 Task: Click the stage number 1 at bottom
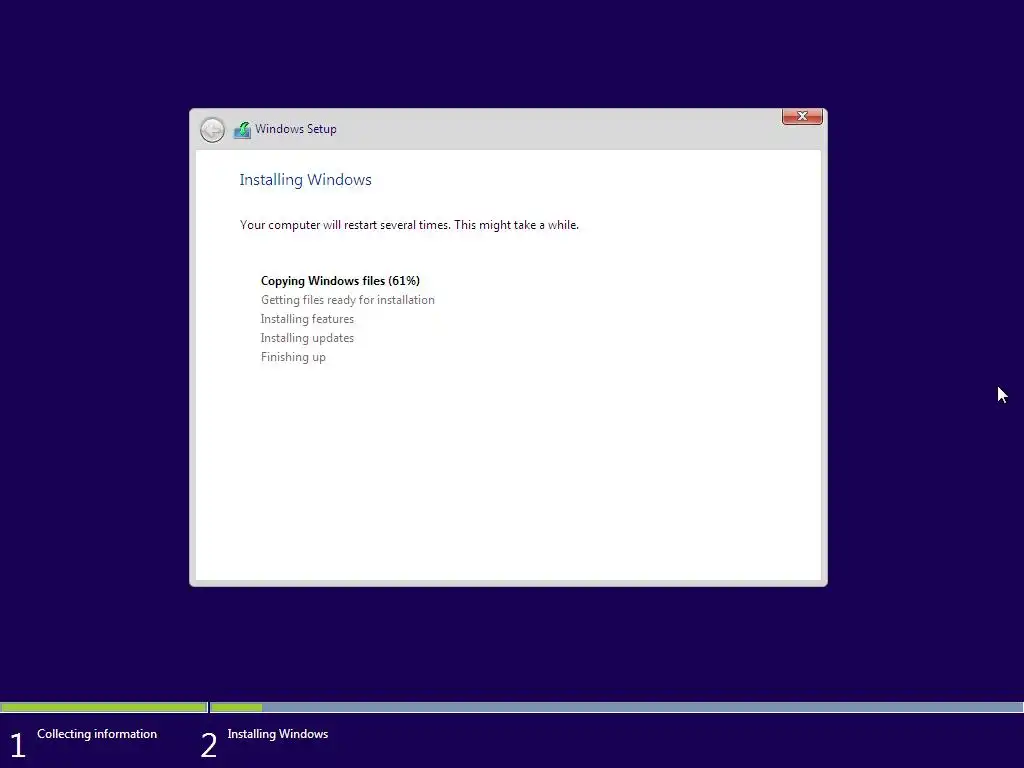click(x=18, y=746)
